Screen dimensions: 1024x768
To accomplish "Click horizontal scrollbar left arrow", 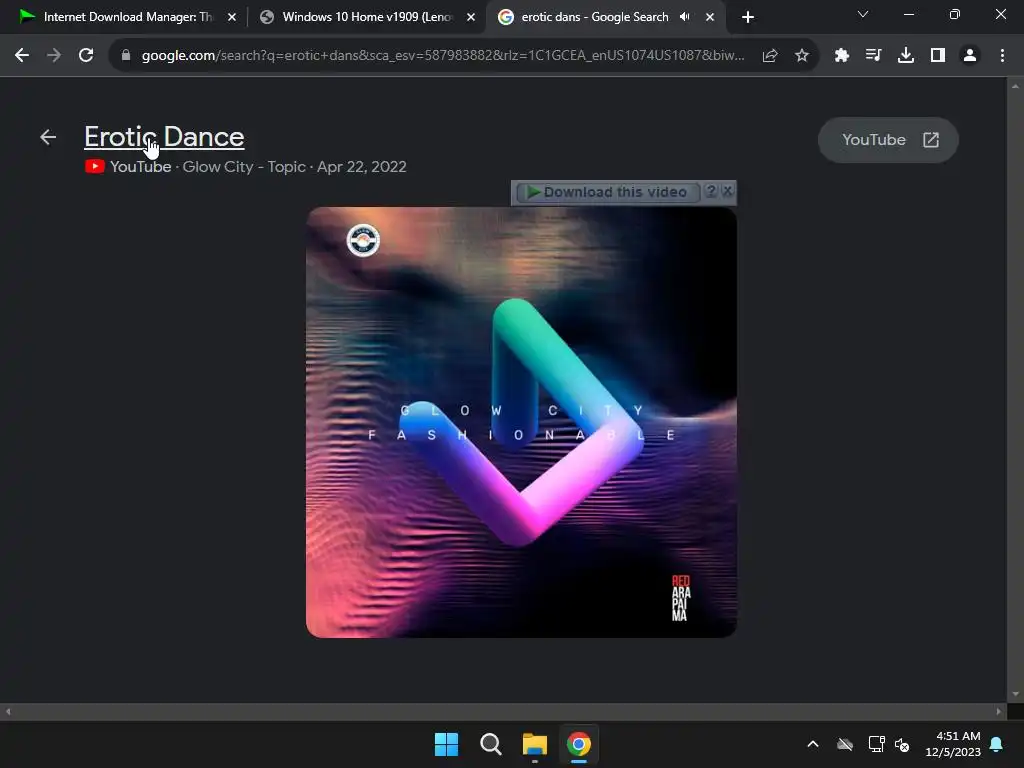I will (x=8, y=711).
